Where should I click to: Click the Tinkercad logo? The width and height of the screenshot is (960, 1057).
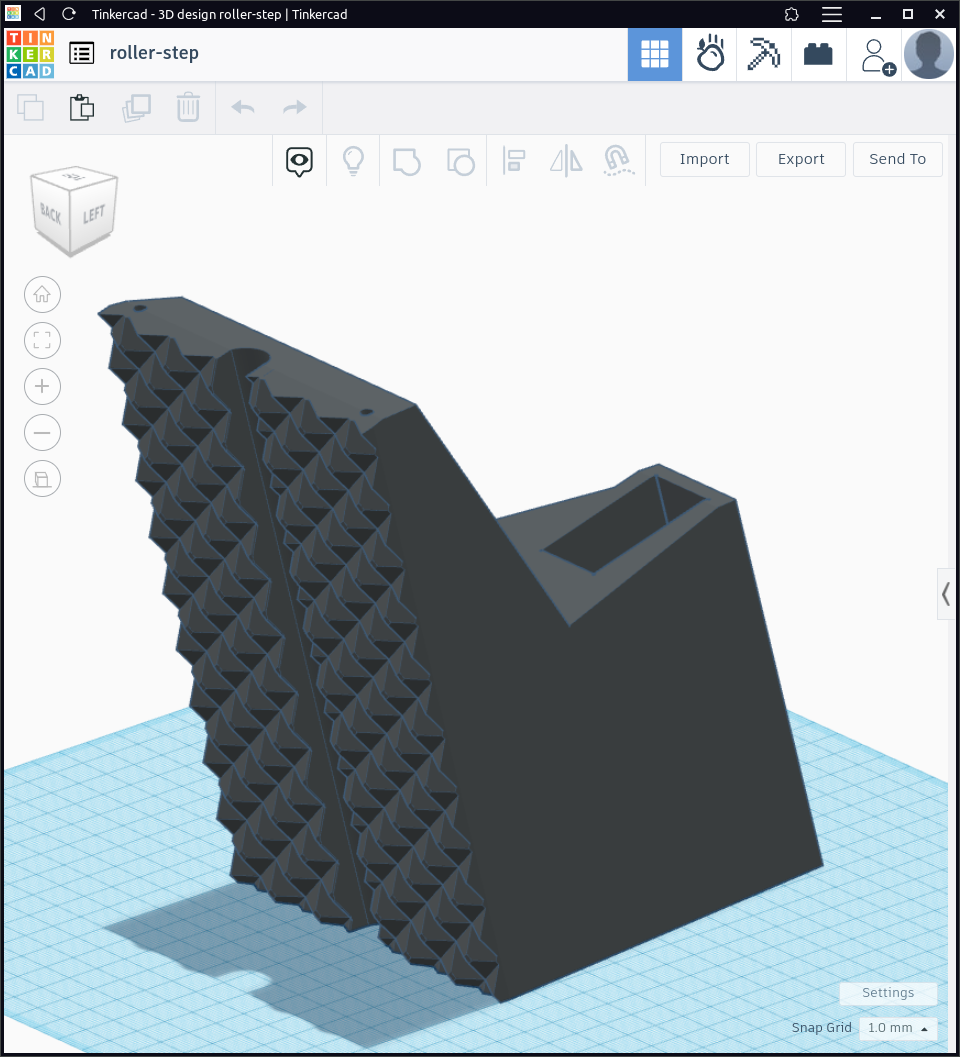coord(30,54)
